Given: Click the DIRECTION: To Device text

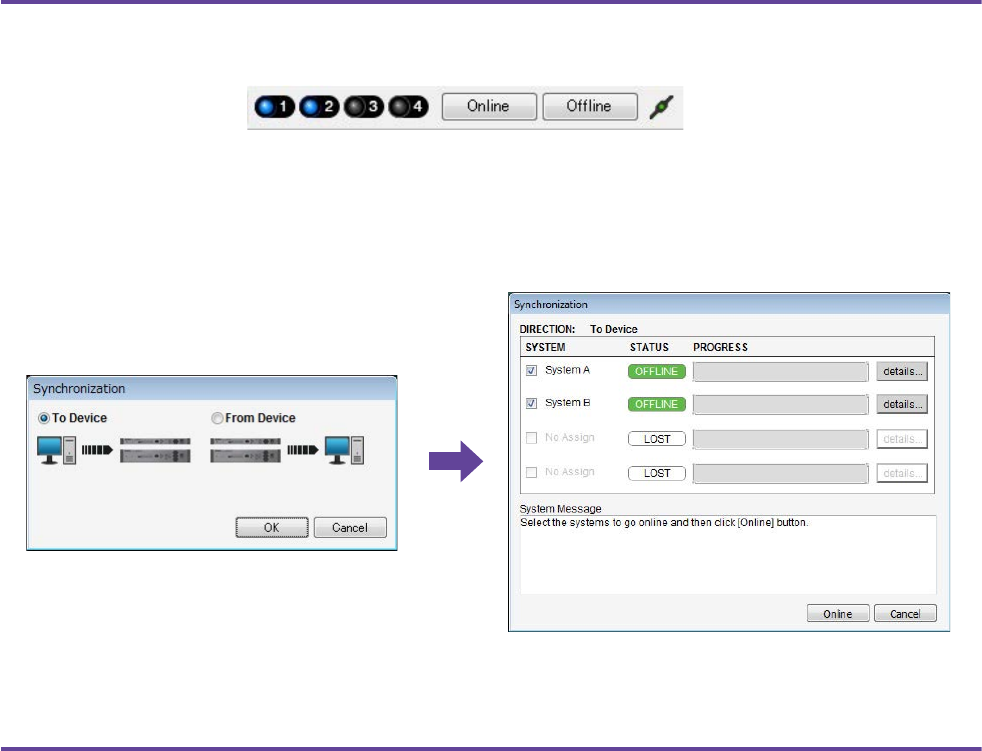Looking at the screenshot, I should [579, 329].
